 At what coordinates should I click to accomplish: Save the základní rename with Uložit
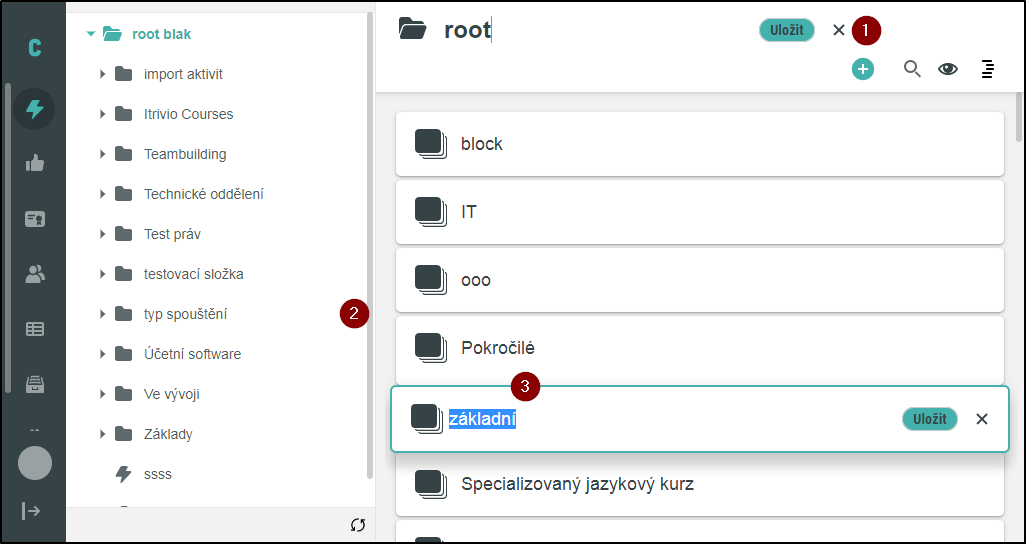(929, 419)
